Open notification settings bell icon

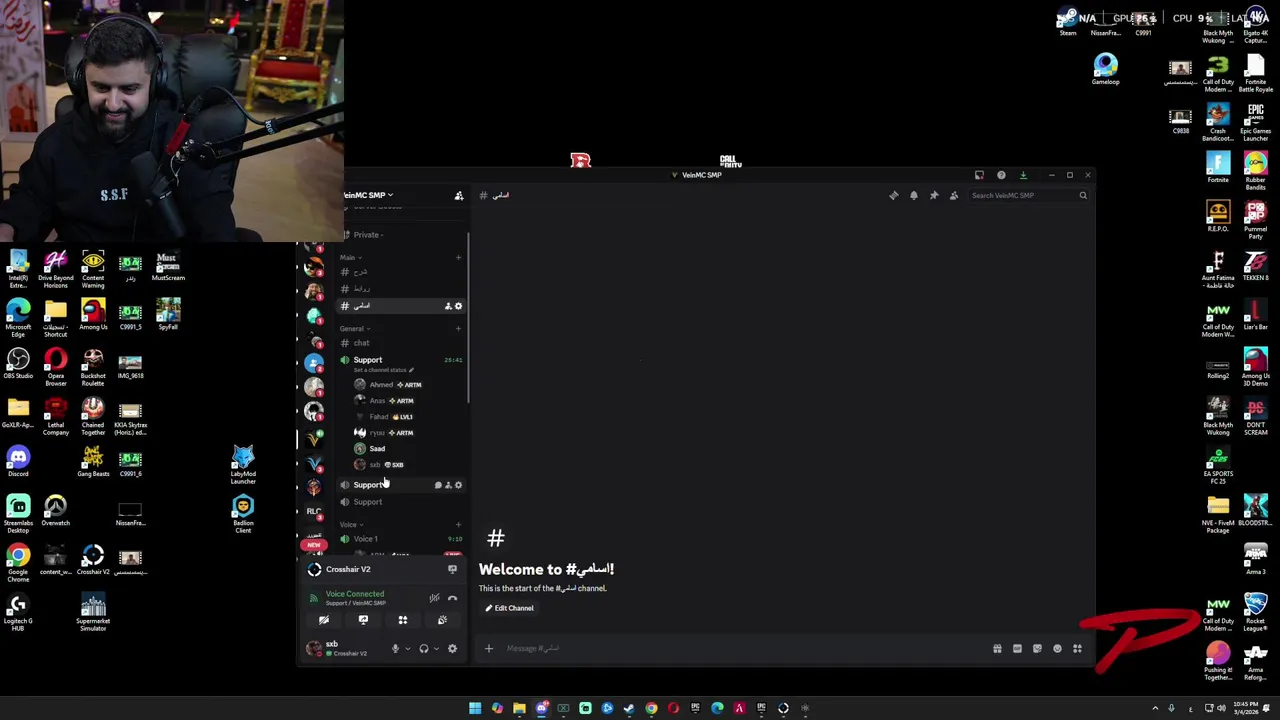[x=914, y=196]
